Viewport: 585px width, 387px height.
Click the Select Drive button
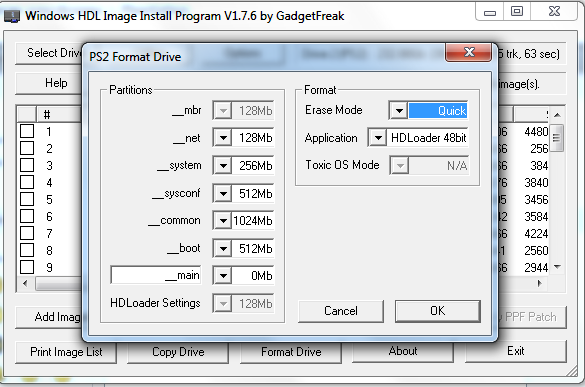coord(49,53)
